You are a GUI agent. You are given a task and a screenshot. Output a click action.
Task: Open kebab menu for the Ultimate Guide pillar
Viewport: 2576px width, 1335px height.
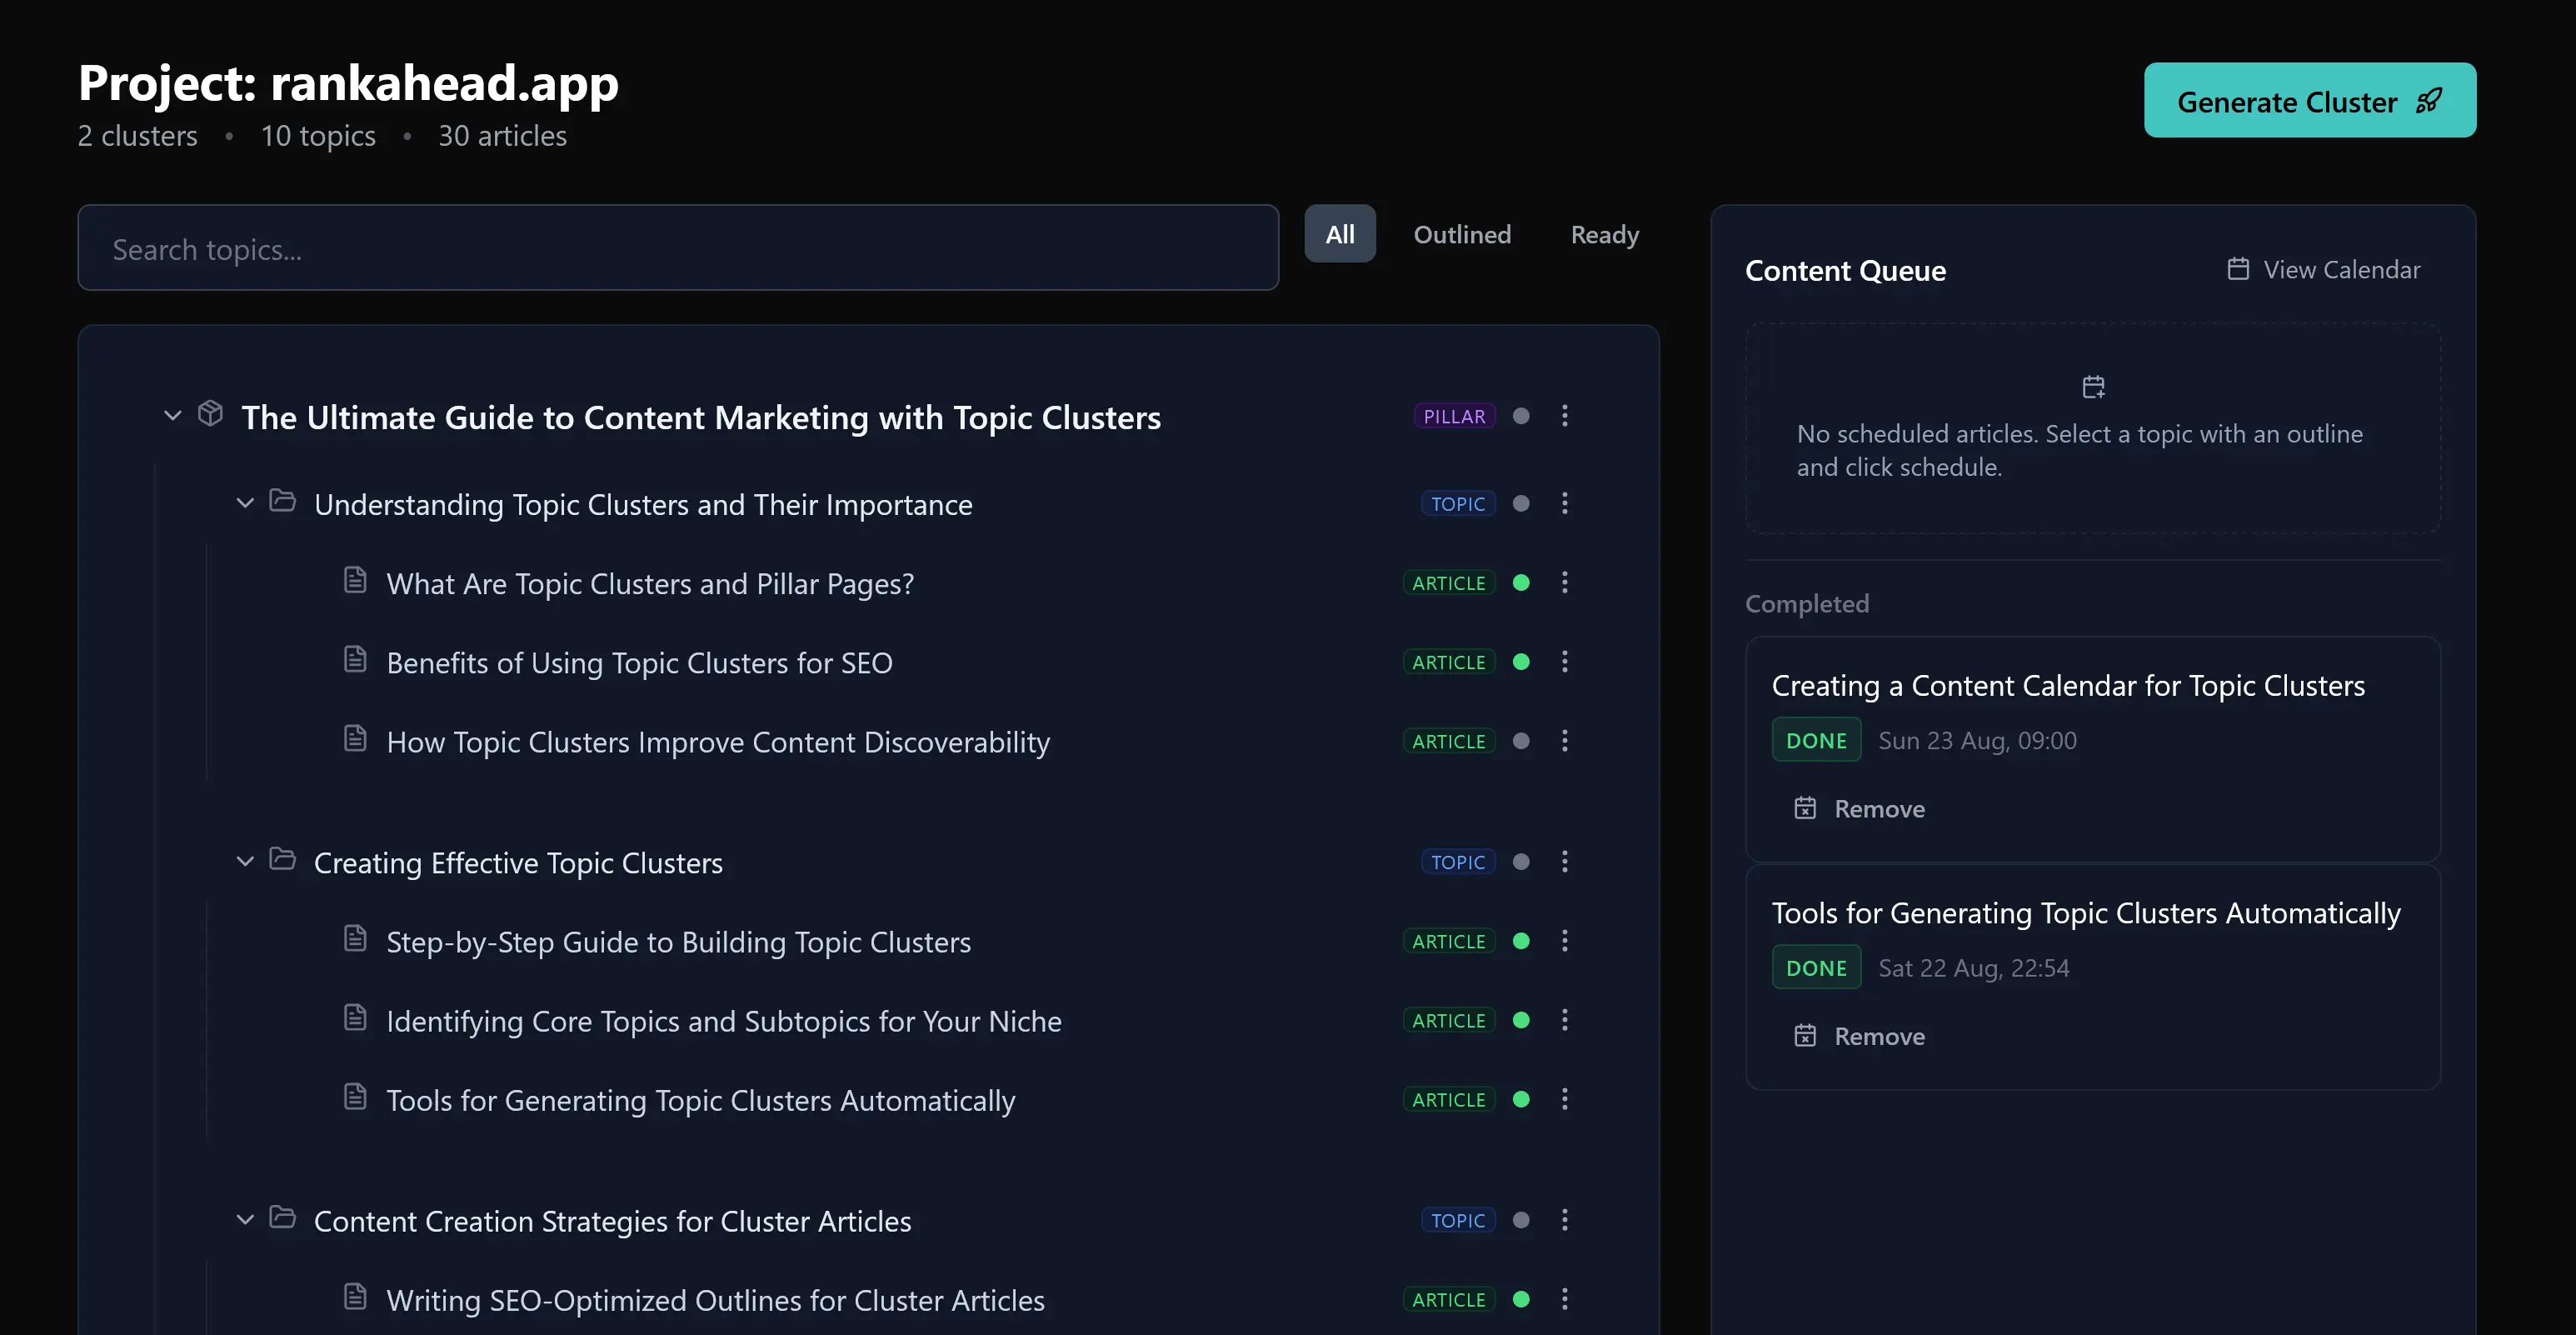1565,416
